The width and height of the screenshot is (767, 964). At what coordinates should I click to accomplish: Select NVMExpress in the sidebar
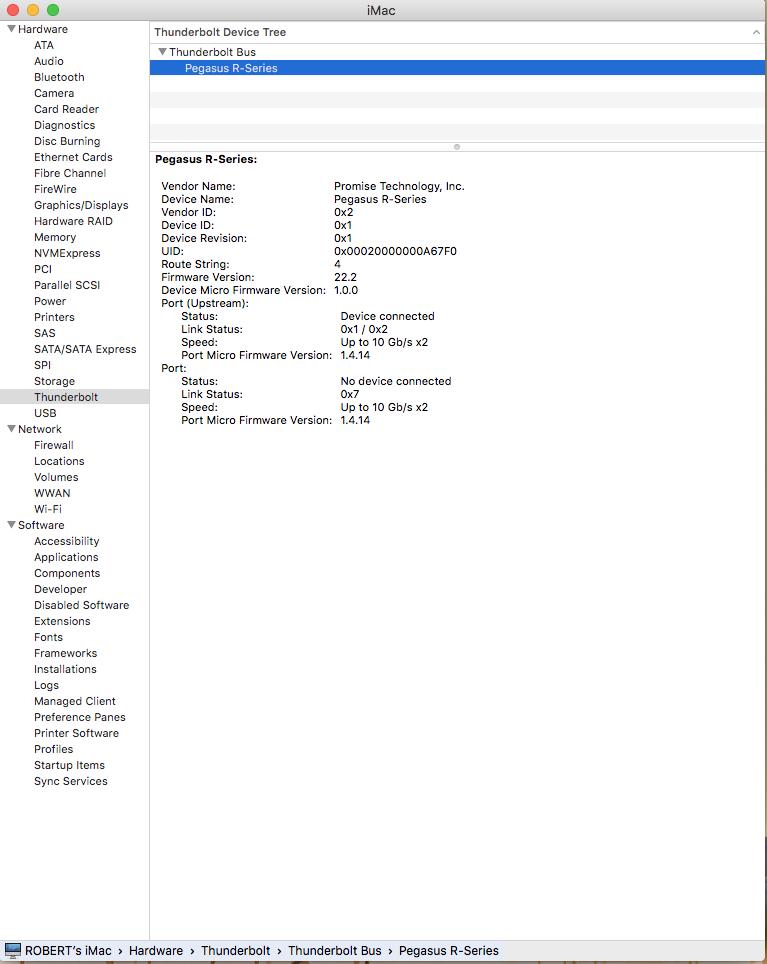pos(67,253)
